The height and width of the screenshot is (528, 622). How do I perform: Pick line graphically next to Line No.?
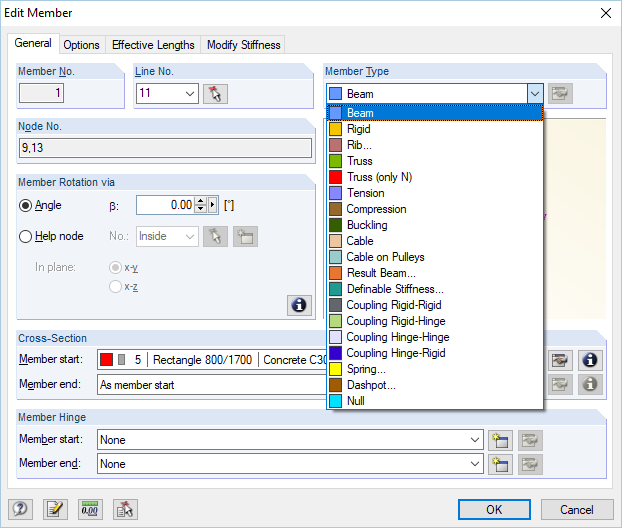click(x=215, y=94)
